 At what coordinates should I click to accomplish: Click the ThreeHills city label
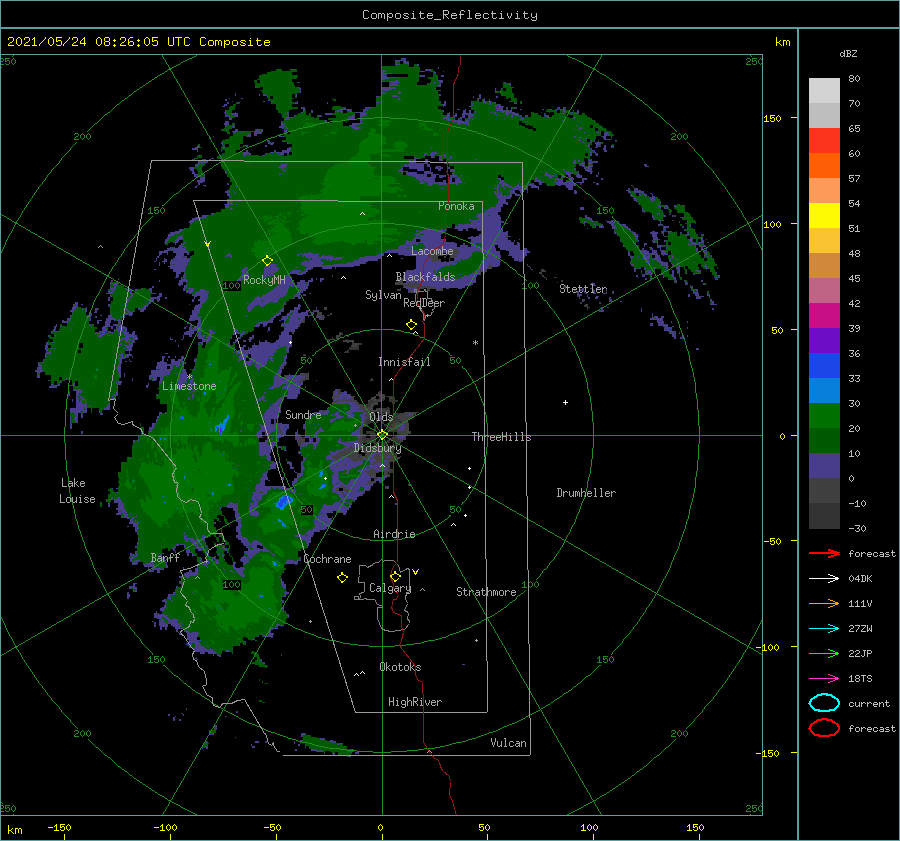point(501,437)
